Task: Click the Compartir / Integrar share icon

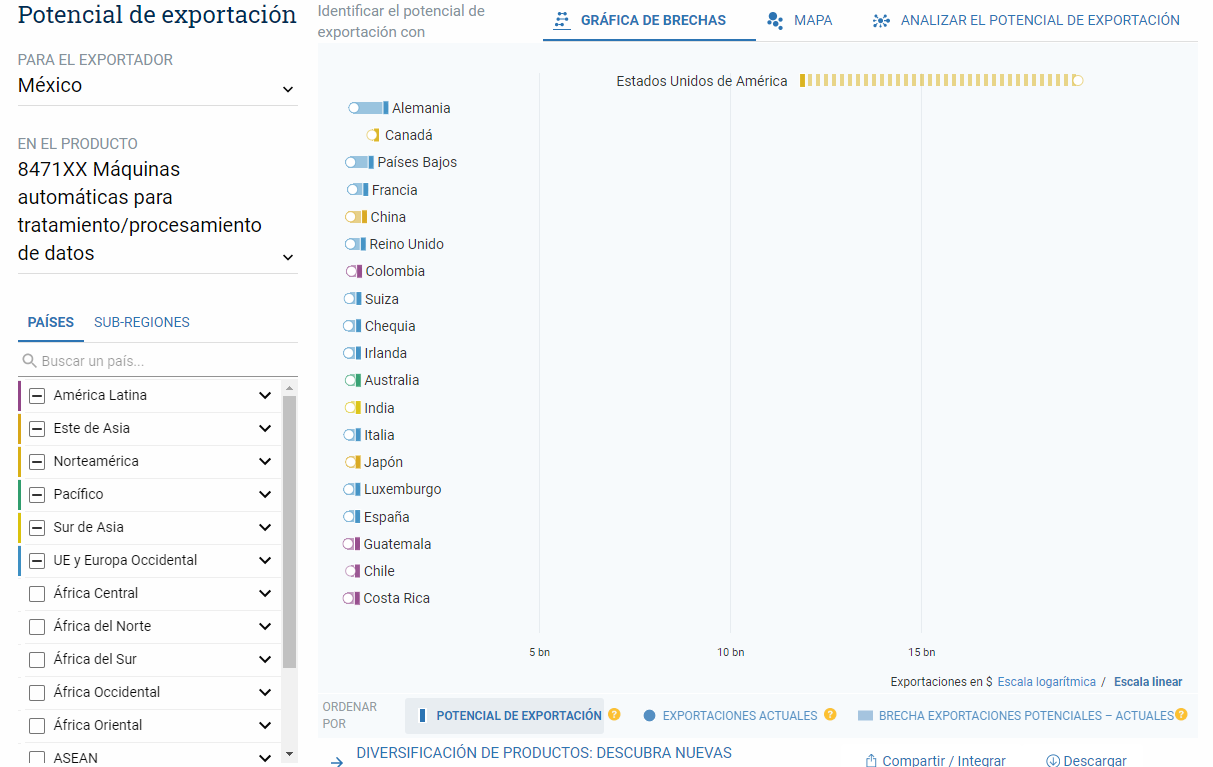Action: coord(871,761)
